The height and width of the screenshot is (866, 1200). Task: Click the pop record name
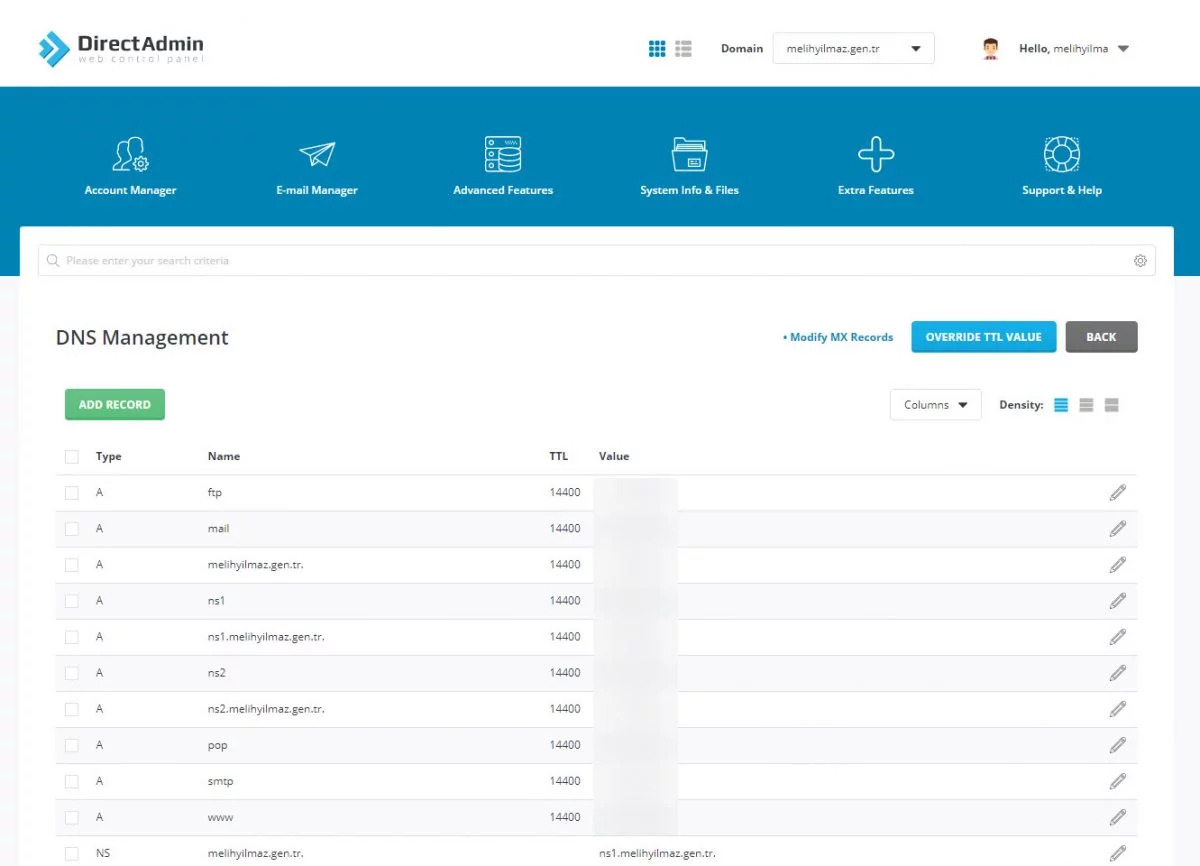218,745
